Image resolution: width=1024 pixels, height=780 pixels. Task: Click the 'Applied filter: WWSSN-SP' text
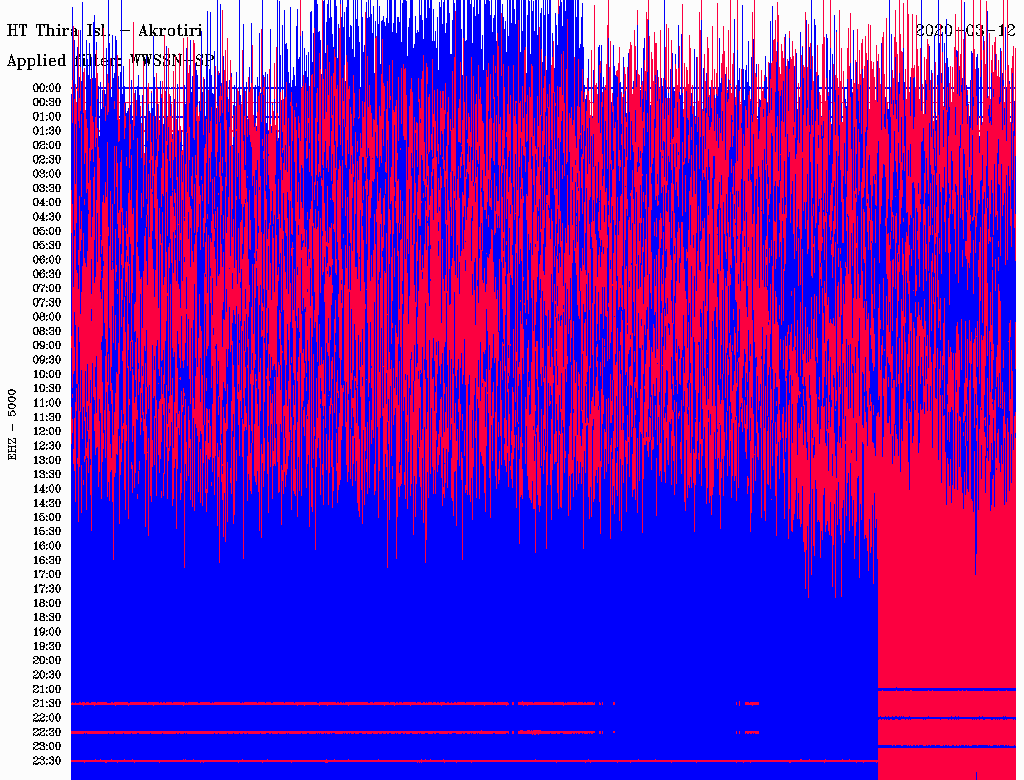click(110, 61)
